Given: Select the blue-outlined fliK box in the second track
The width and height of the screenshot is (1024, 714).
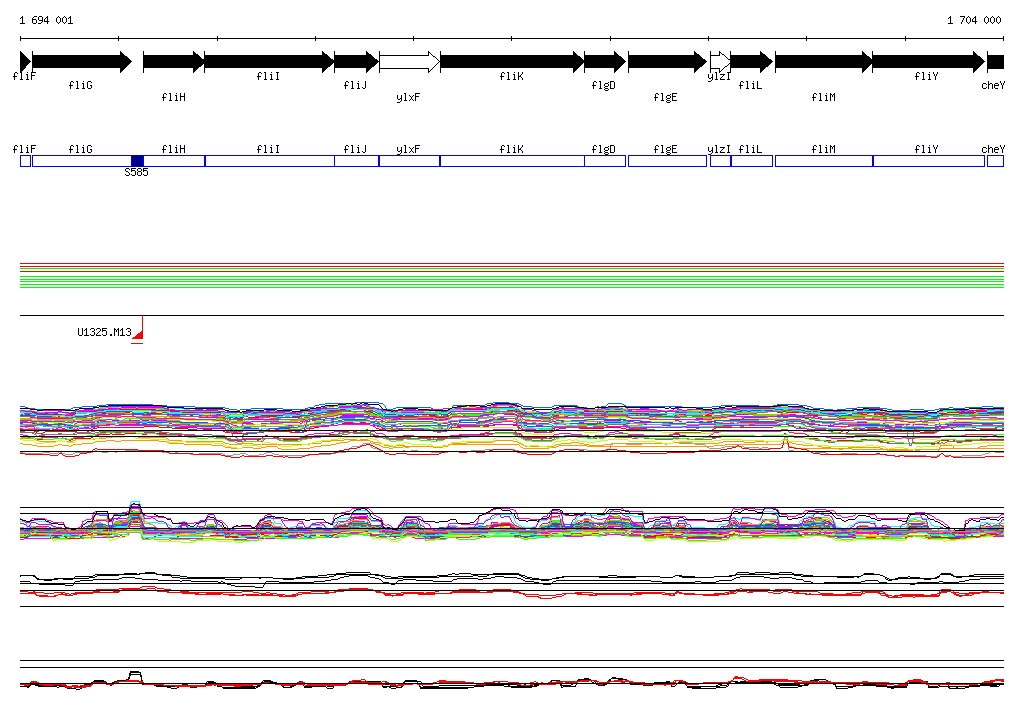Looking at the screenshot, I should pyautogui.click(x=511, y=161).
